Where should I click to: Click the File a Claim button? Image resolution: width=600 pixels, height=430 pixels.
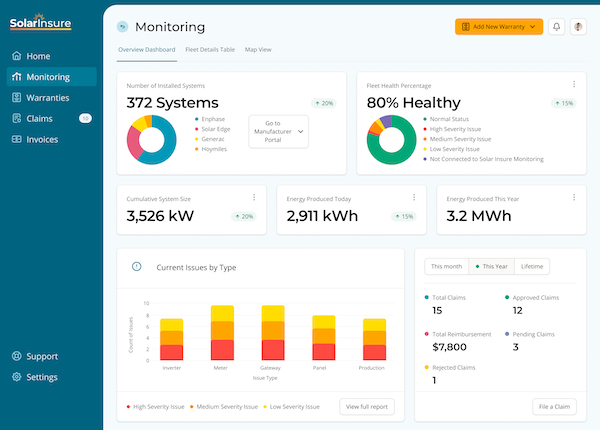[554, 407]
